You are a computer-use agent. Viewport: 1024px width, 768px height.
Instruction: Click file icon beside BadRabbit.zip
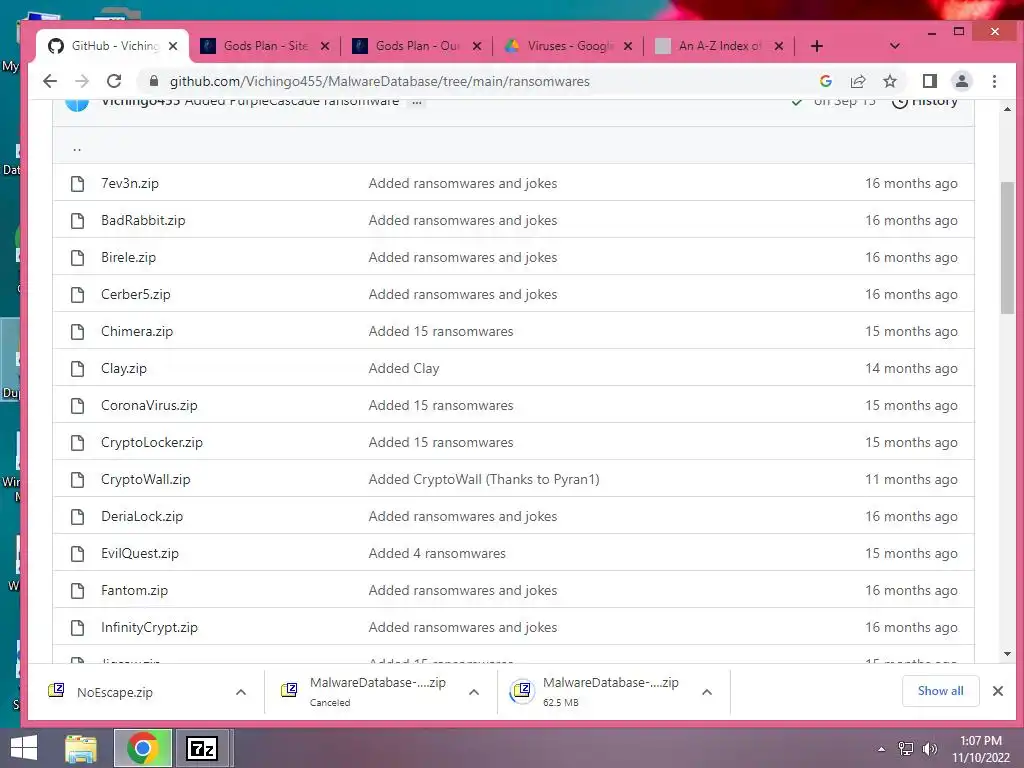click(77, 221)
